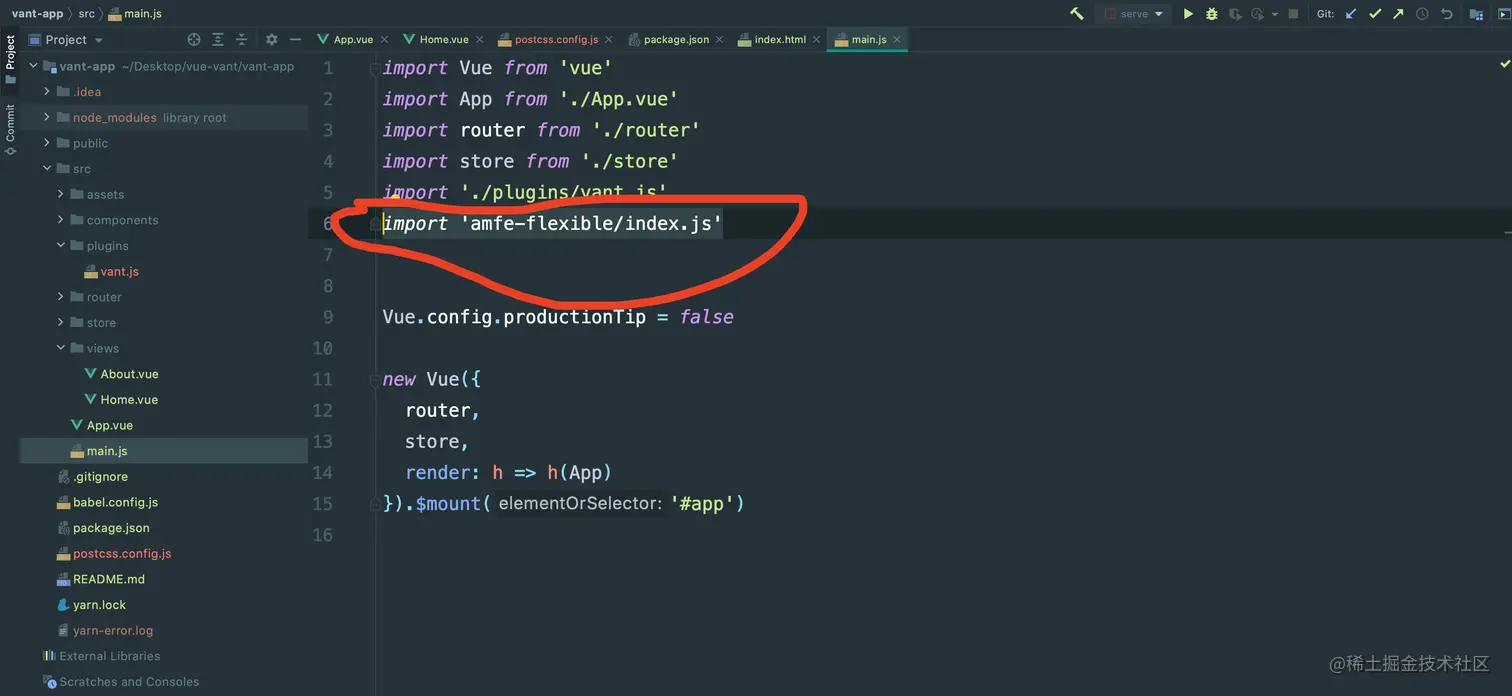The width and height of the screenshot is (1512, 696).
Task: Close the index.html tab
Action: (817, 40)
